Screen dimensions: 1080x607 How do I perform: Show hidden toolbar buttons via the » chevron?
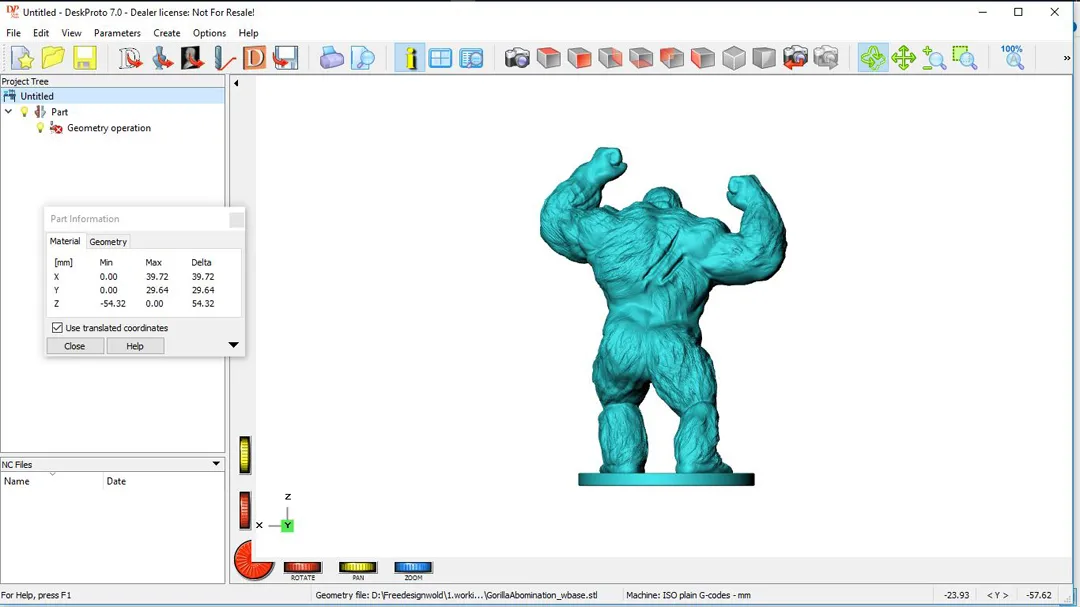pyautogui.click(x=1067, y=59)
